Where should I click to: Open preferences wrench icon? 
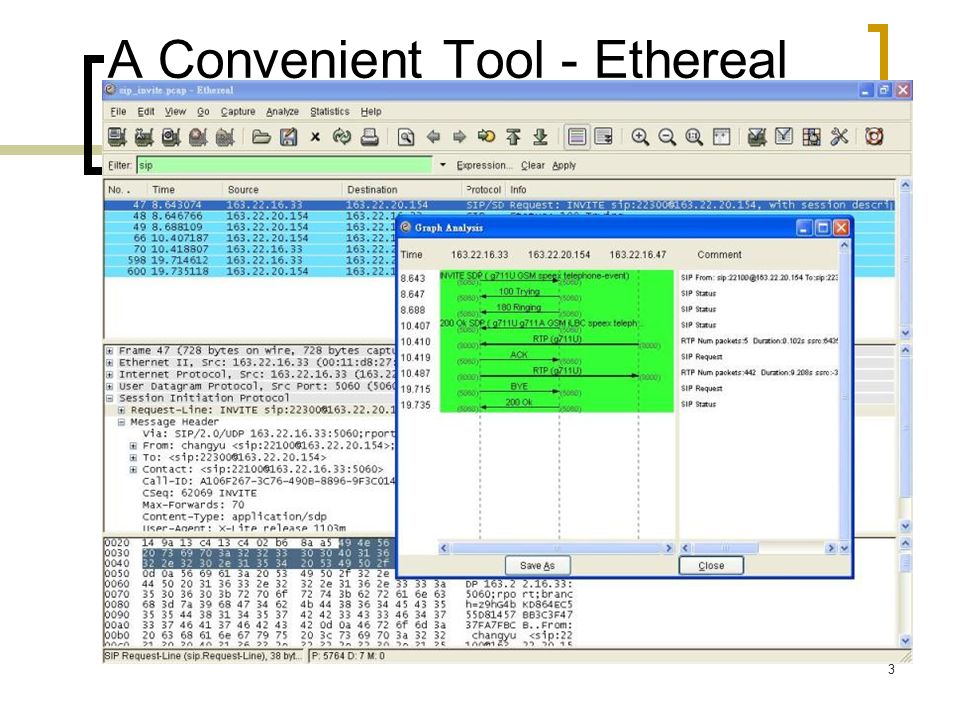[839, 137]
